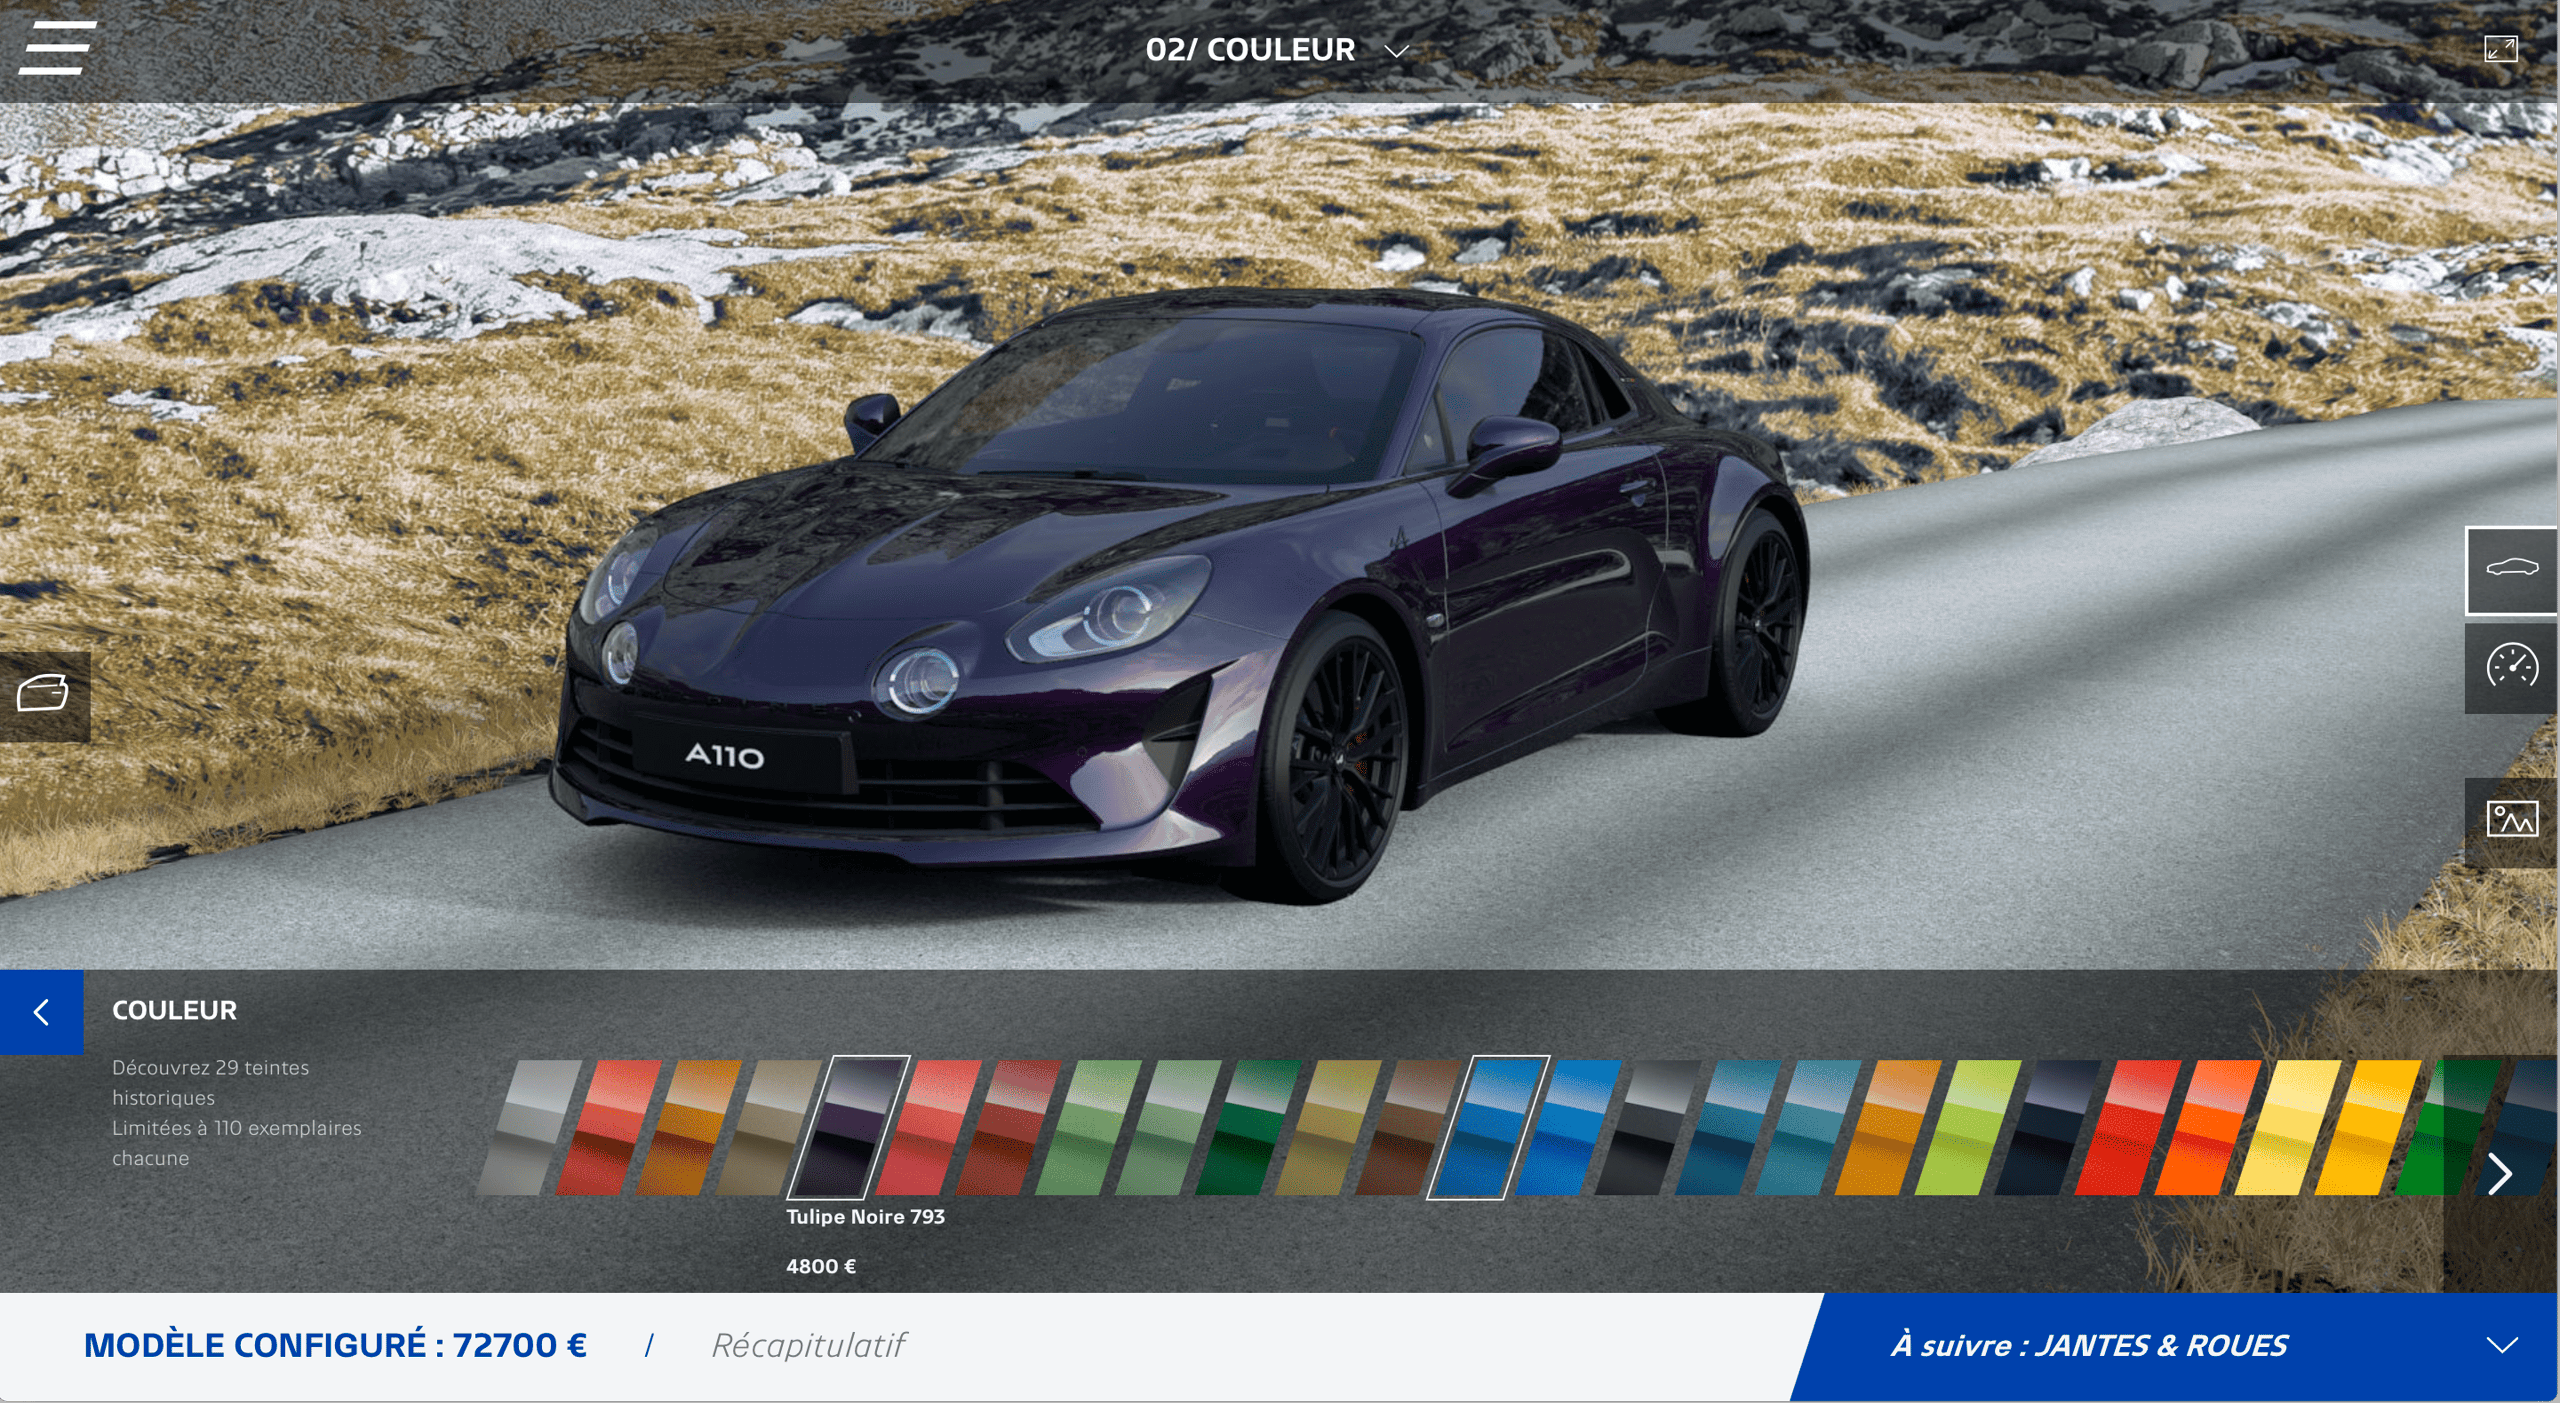The image size is (2560, 1403).
Task: Select the dark forest green swatch
Action: [x=1249, y=1127]
